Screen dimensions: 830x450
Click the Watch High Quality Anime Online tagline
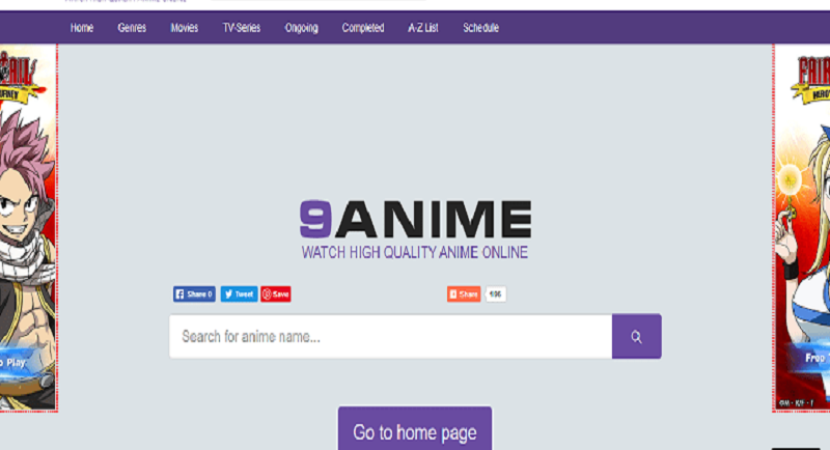(415, 252)
